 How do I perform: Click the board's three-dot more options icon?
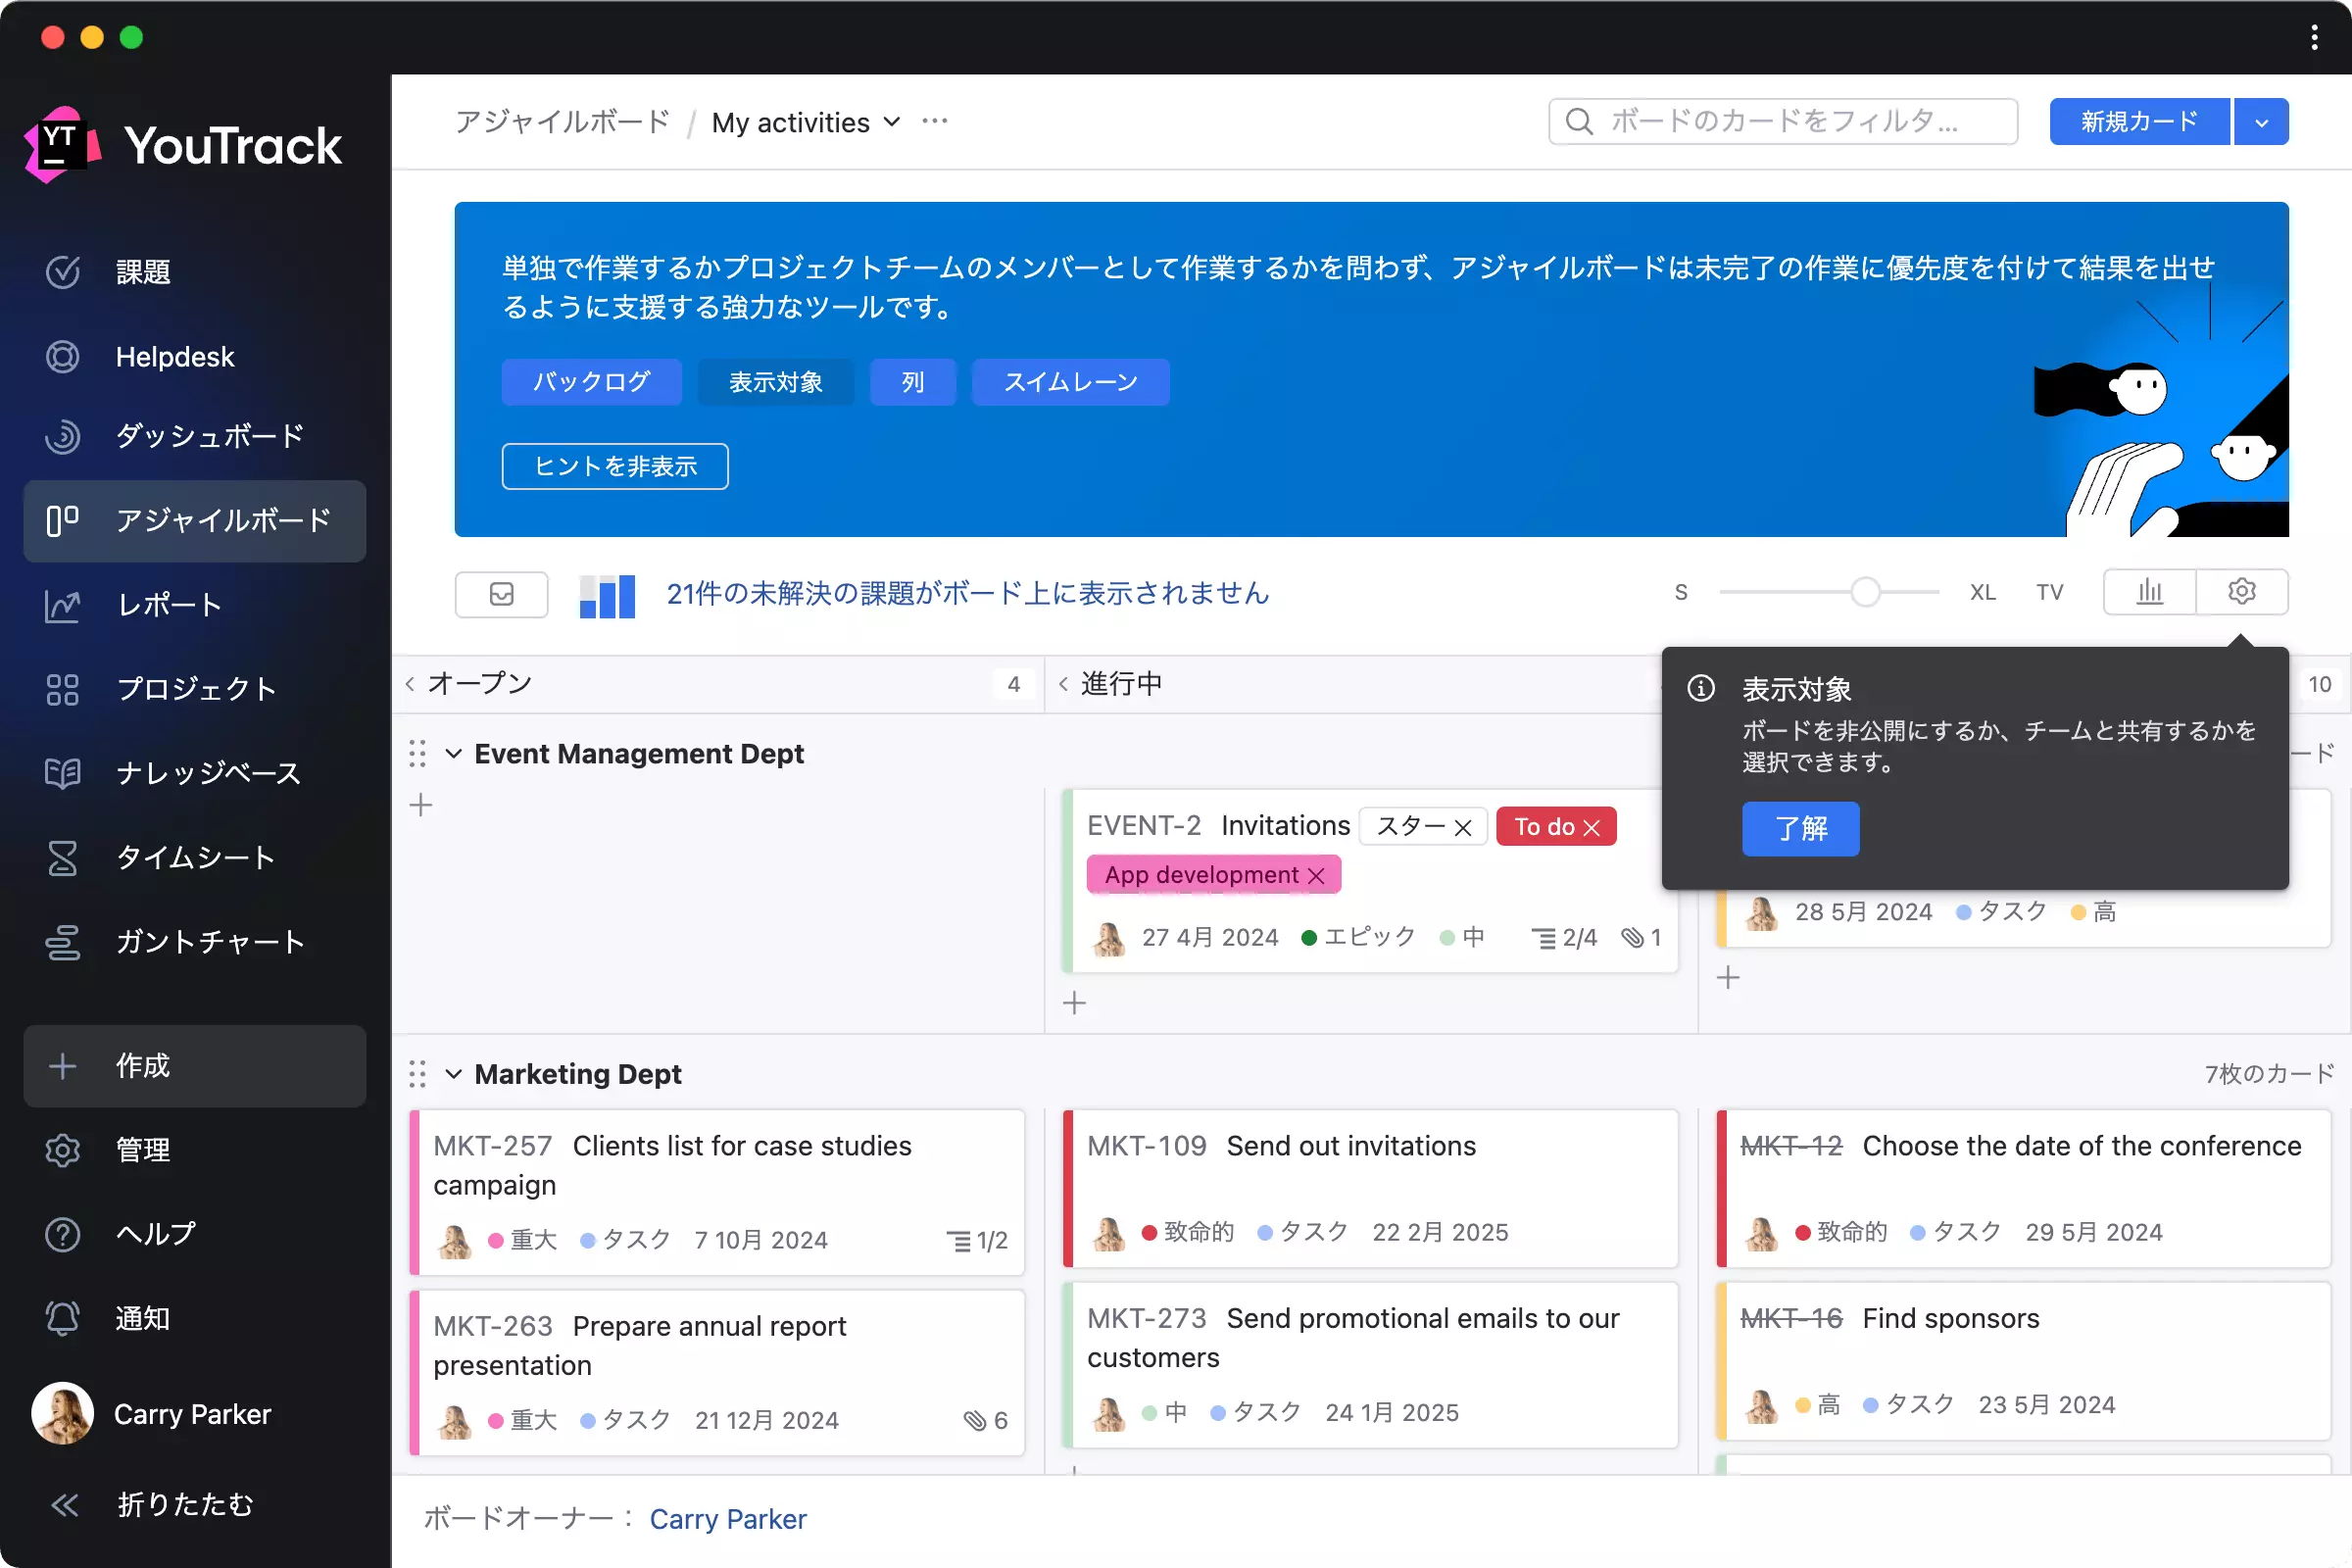click(x=934, y=121)
